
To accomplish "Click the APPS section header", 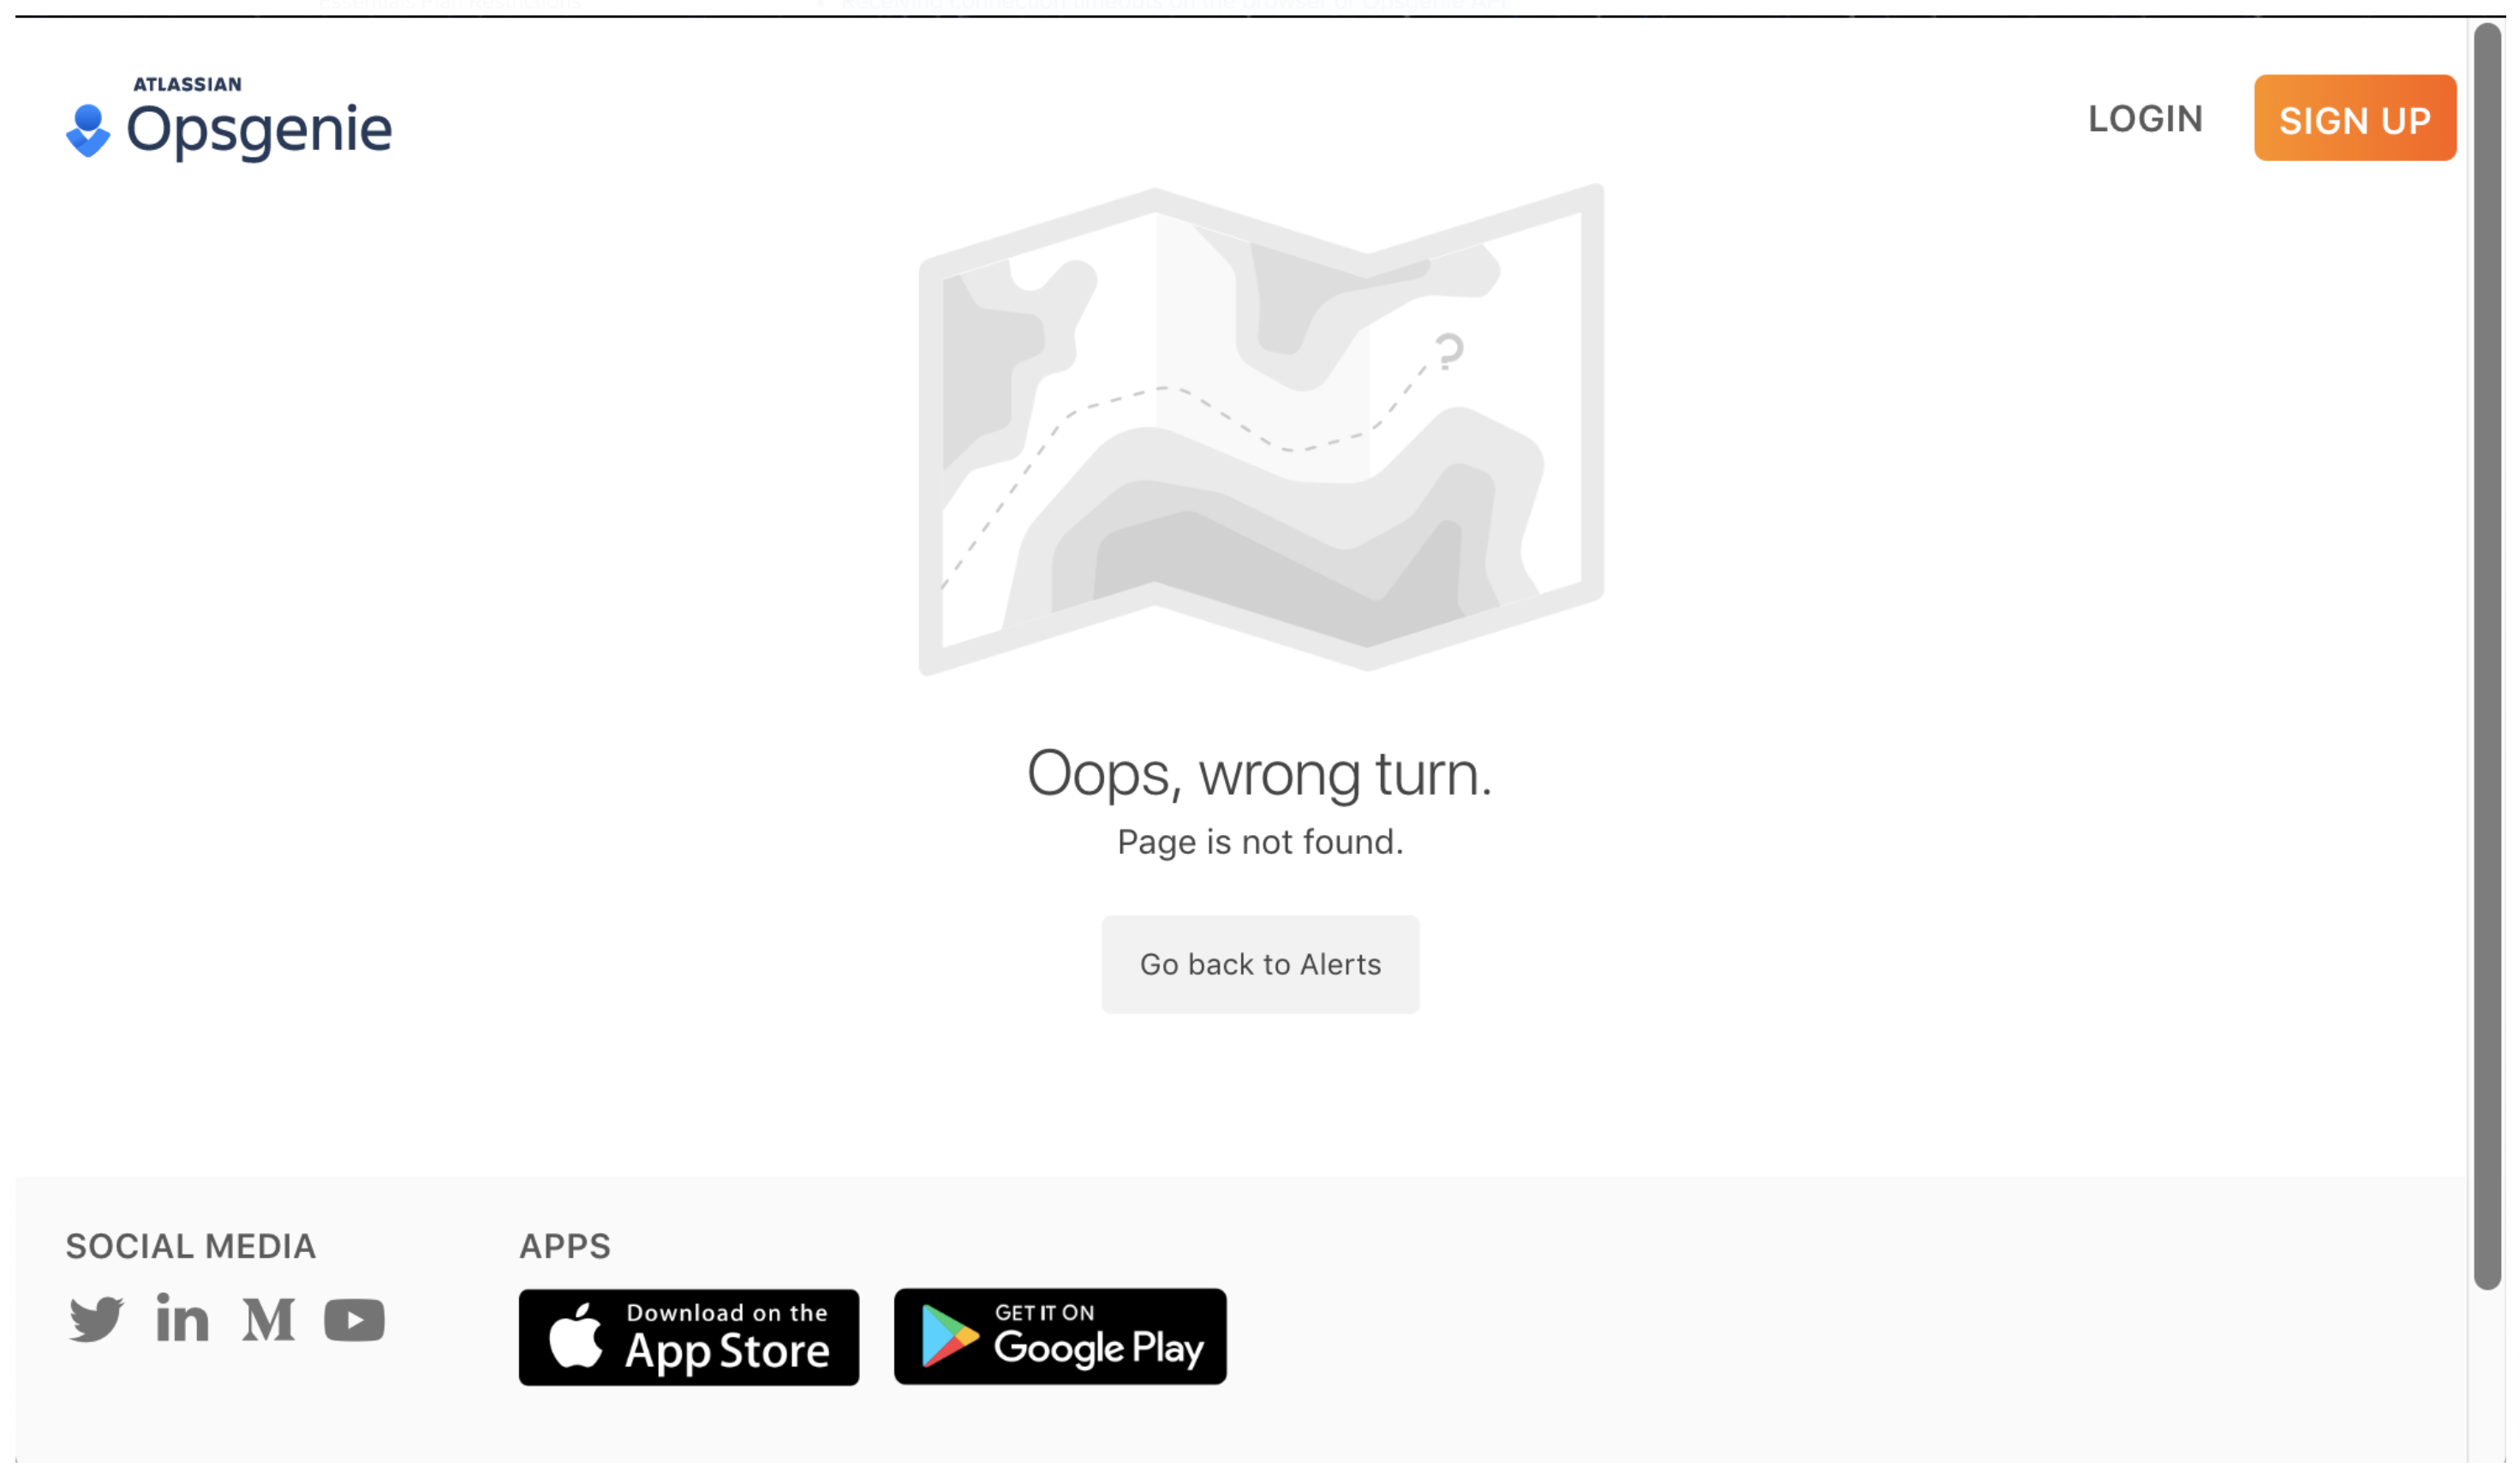I will point(566,1247).
